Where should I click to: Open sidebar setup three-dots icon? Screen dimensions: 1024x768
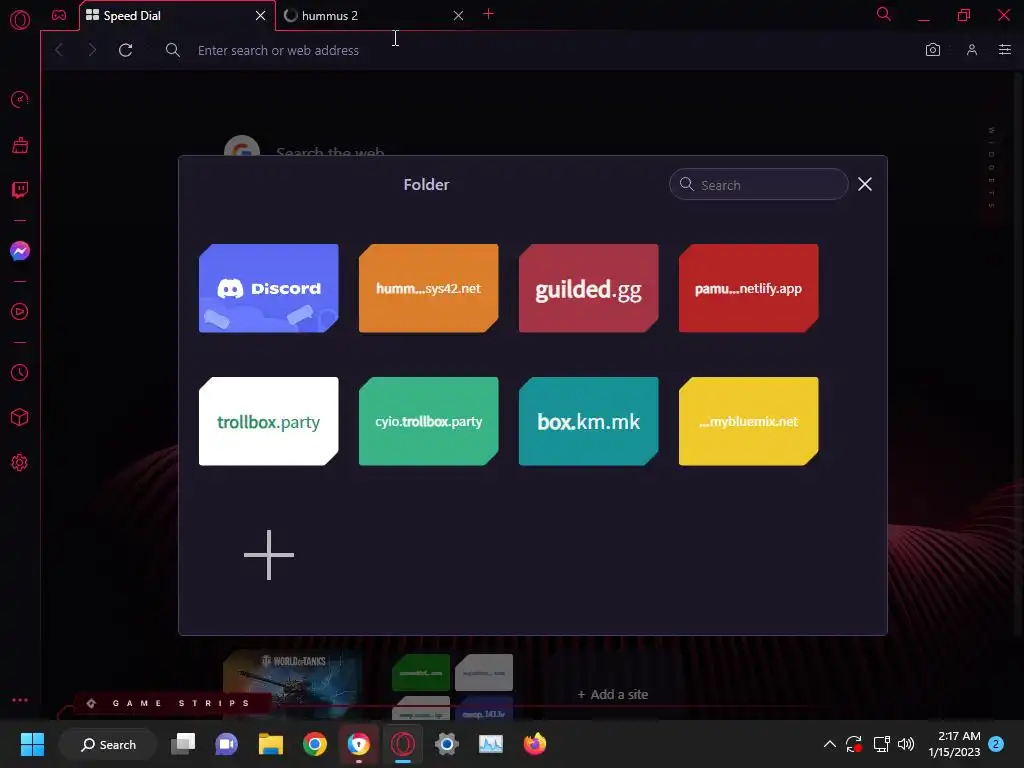pyautogui.click(x=20, y=700)
